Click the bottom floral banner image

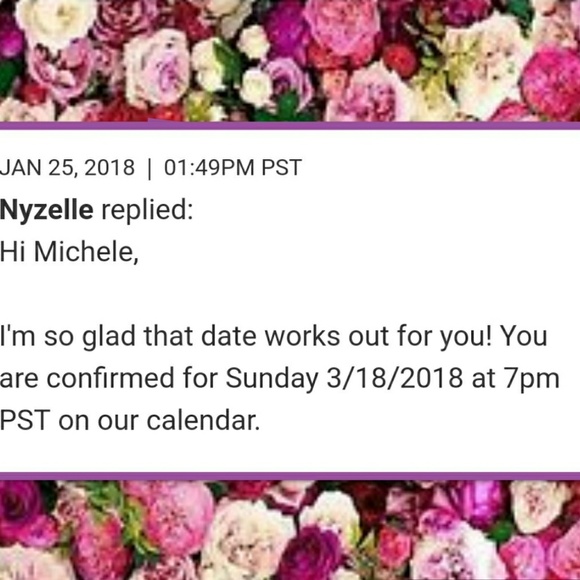(x=290, y=530)
